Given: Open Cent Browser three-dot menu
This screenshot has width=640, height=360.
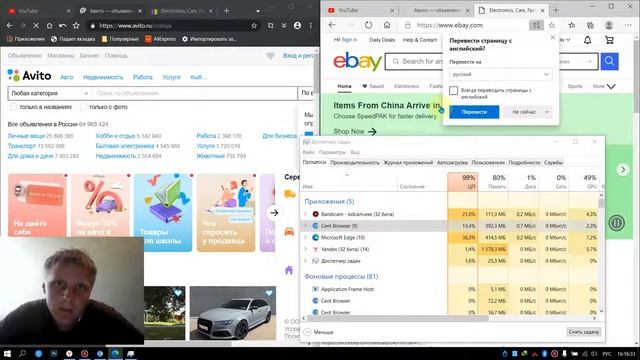Looking at the screenshot, I should [x=311, y=25].
